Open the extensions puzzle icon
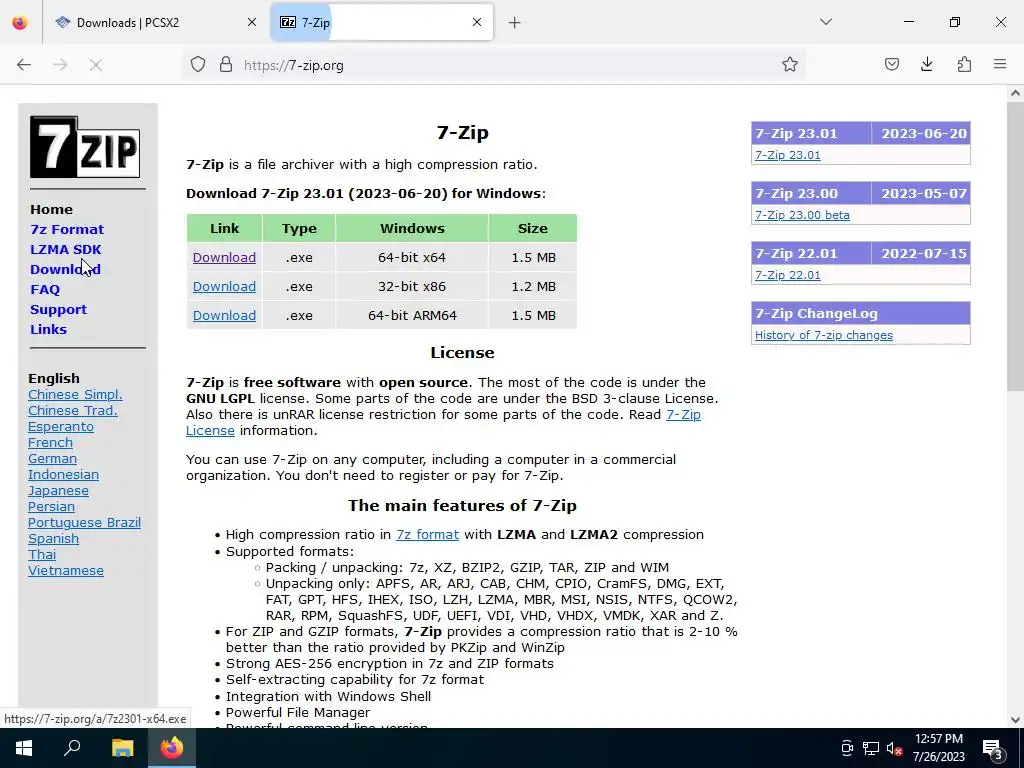 965,65
